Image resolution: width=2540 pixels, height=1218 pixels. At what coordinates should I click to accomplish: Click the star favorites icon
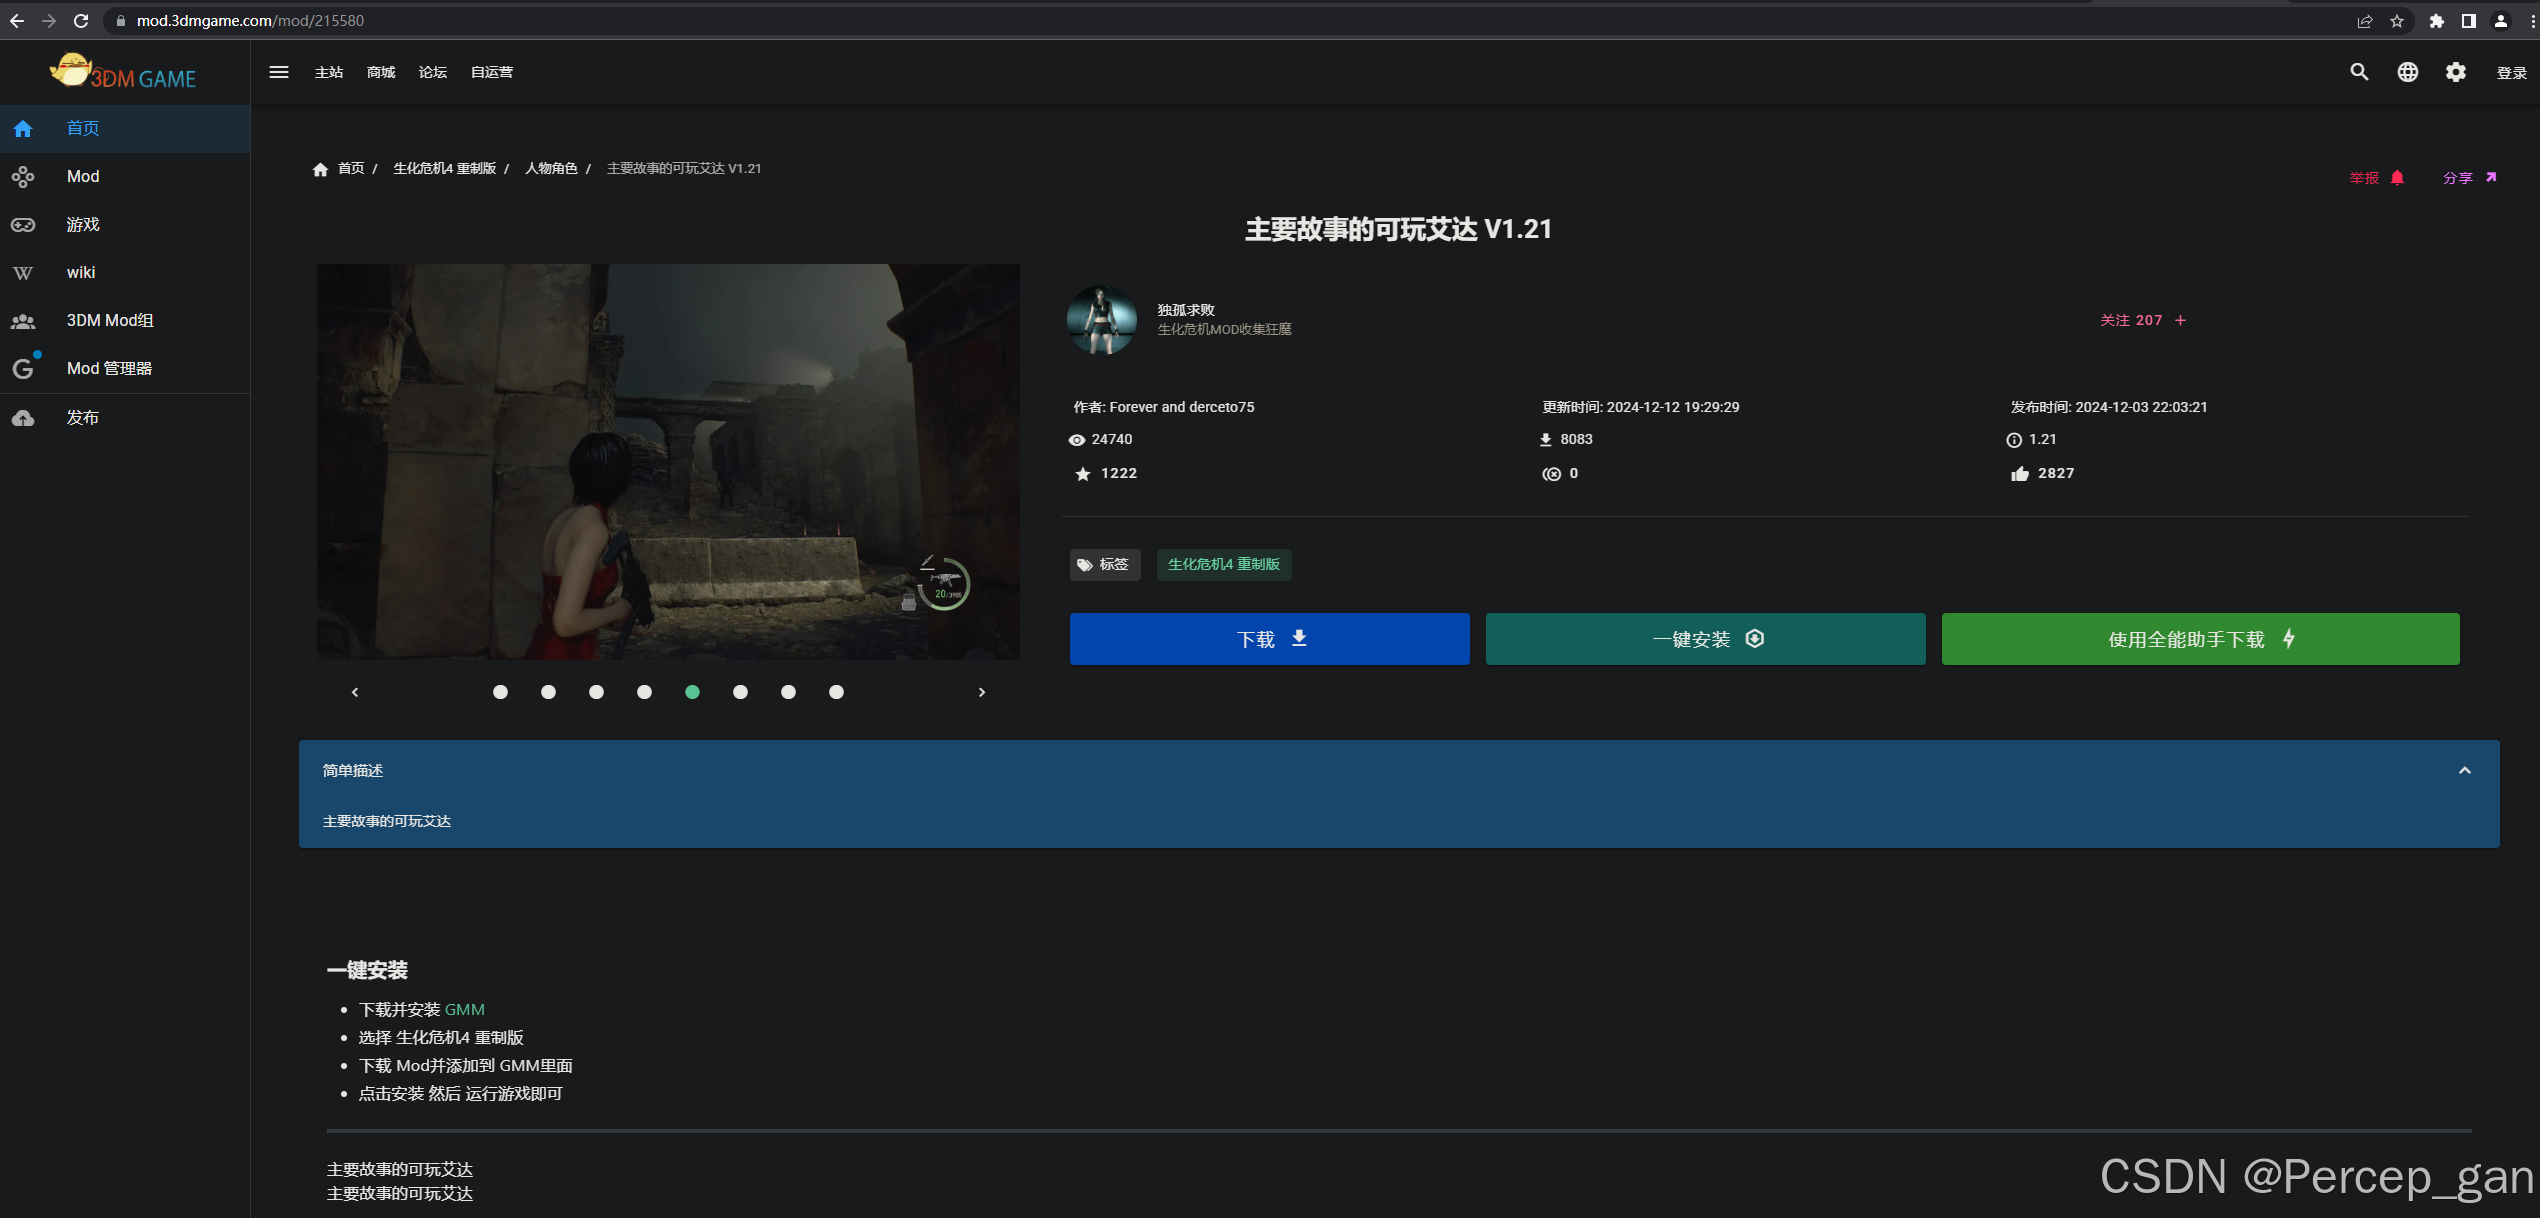(1083, 474)
